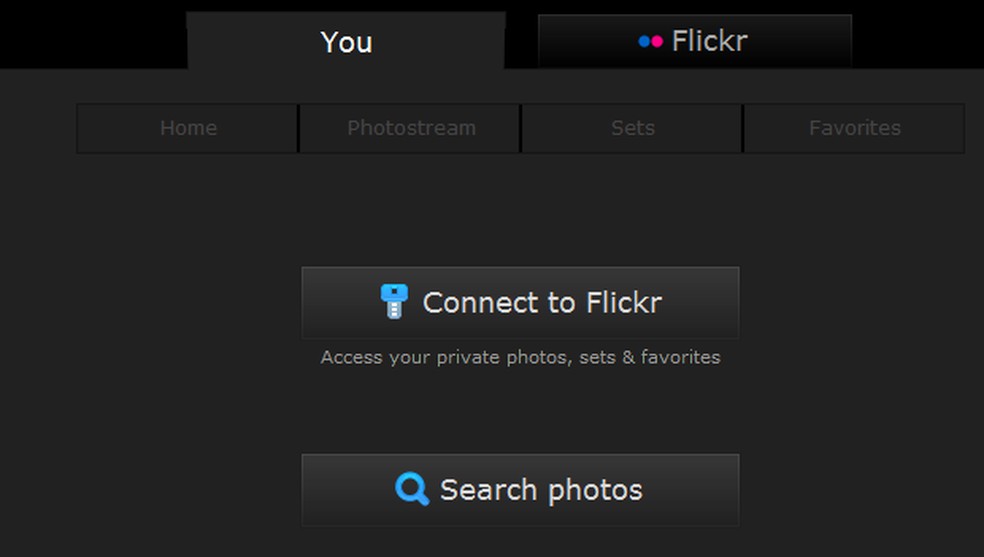Select the Sets navigation item

coord(632,128)
